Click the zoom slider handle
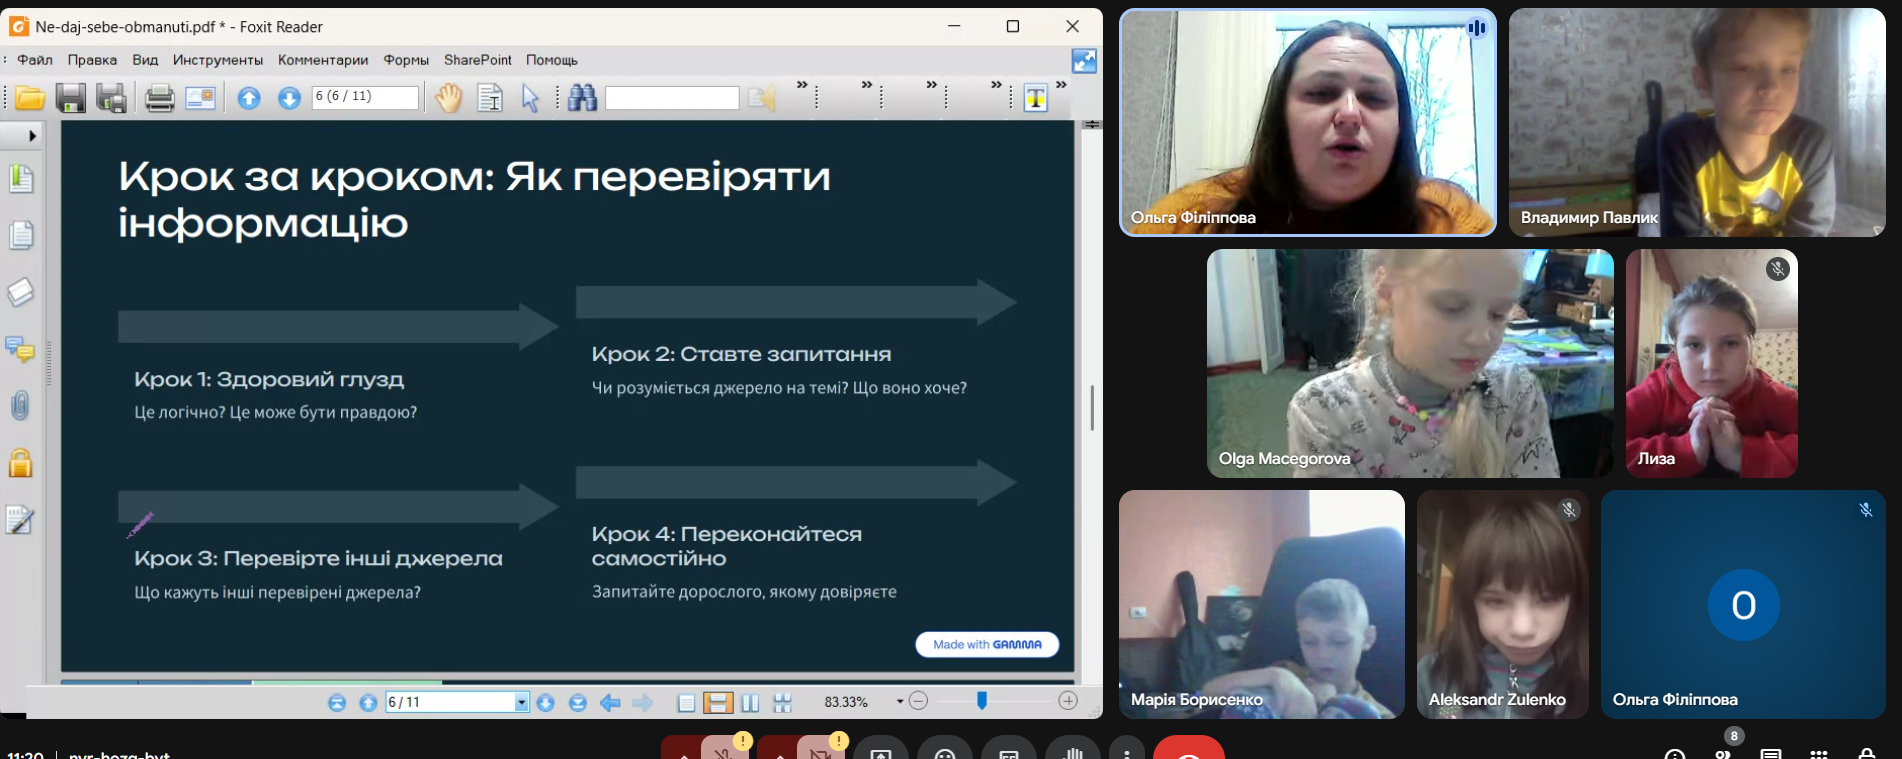The width and height of the screenshot is (1902, 759). pos(982,701)
